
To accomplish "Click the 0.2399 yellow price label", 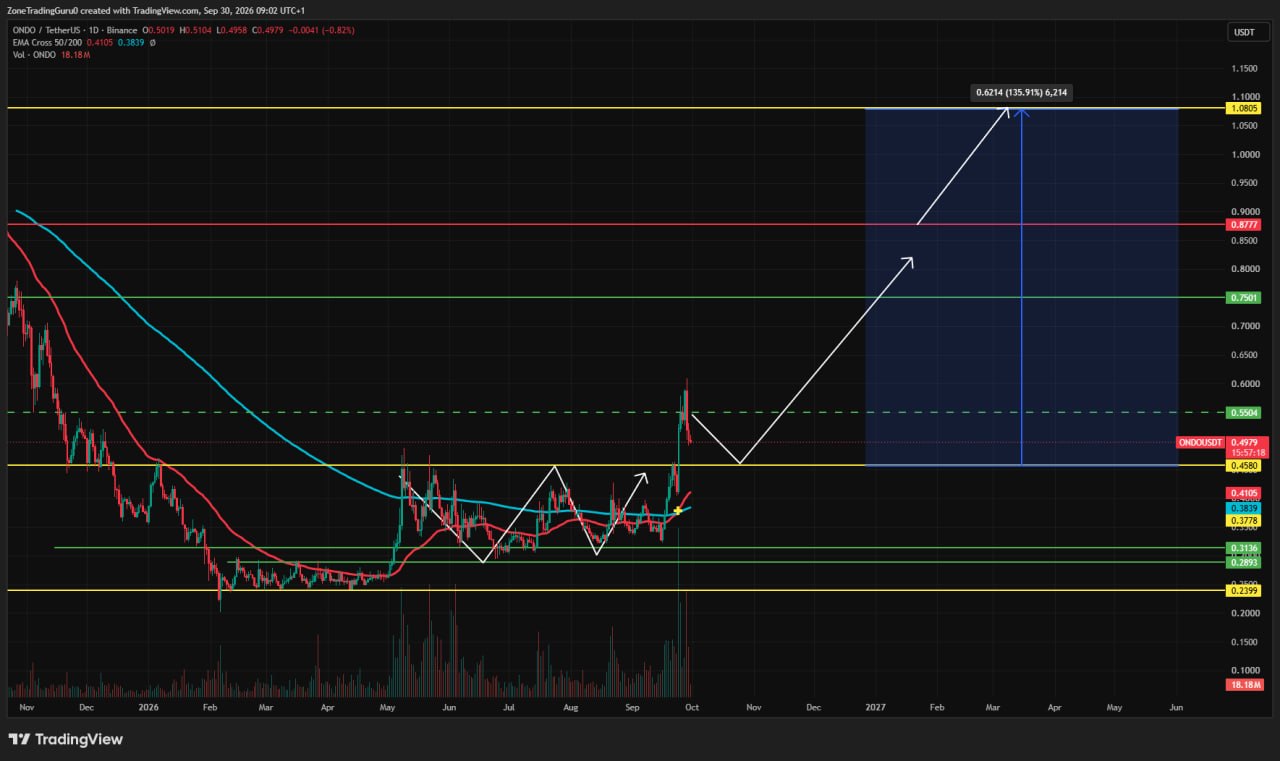I will tap(1243, 591).
